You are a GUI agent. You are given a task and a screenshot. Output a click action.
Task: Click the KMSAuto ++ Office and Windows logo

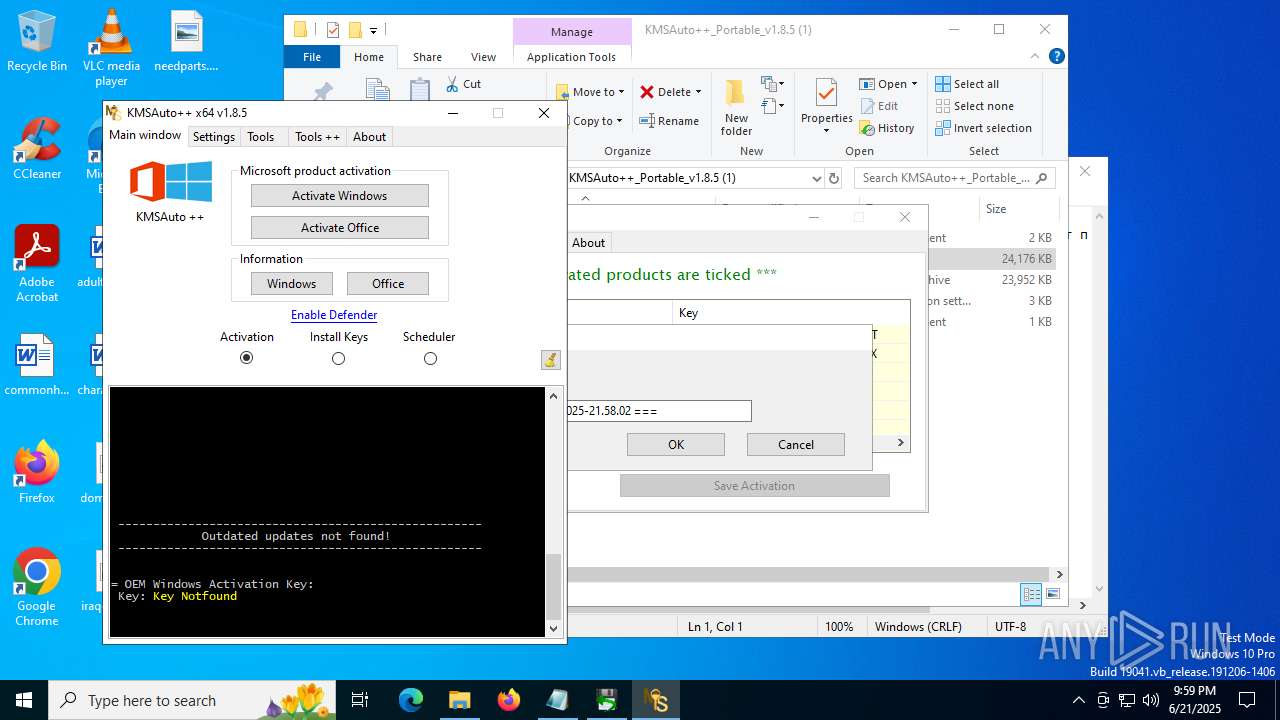(x=171, y=183)
